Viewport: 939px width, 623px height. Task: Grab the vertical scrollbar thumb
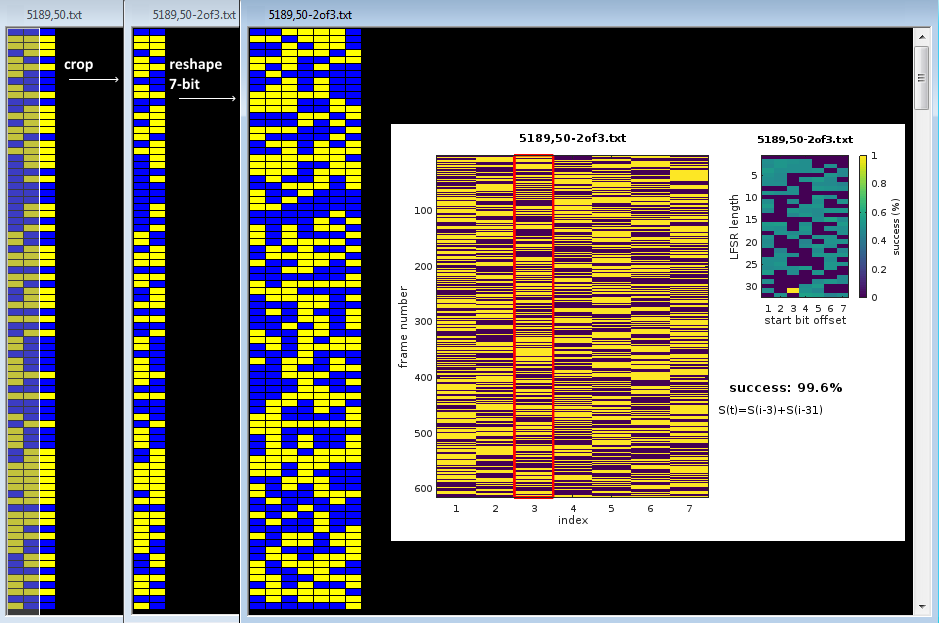pos(922,78)
